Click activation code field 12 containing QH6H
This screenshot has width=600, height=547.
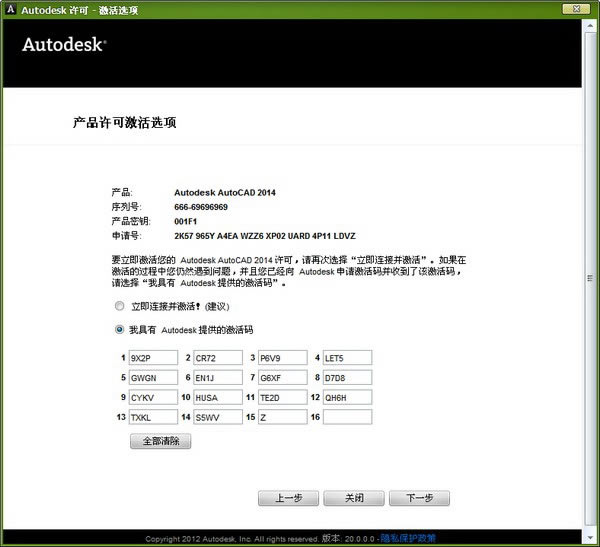point(347,398)
